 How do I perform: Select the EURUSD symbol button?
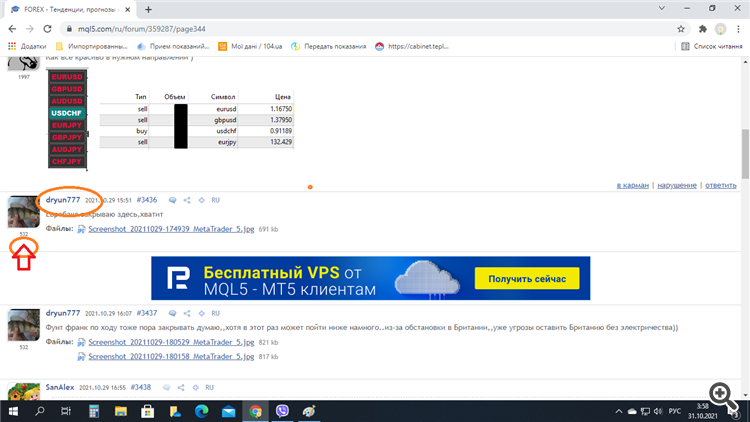67,77
